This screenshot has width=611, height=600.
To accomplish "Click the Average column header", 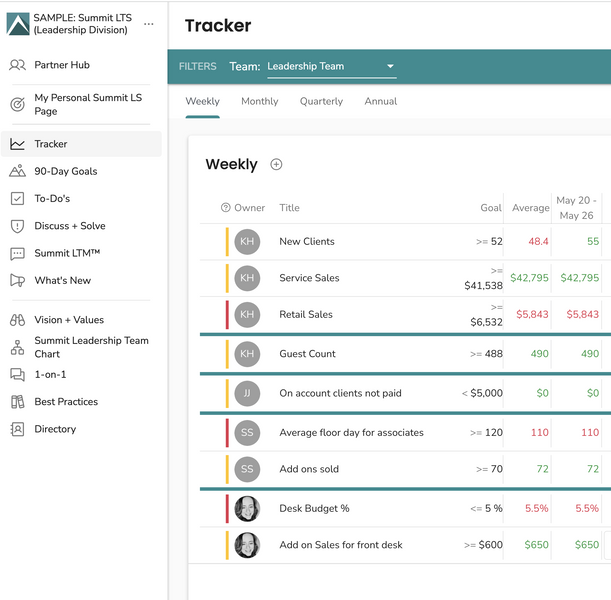I will click(x=531, y=208).
